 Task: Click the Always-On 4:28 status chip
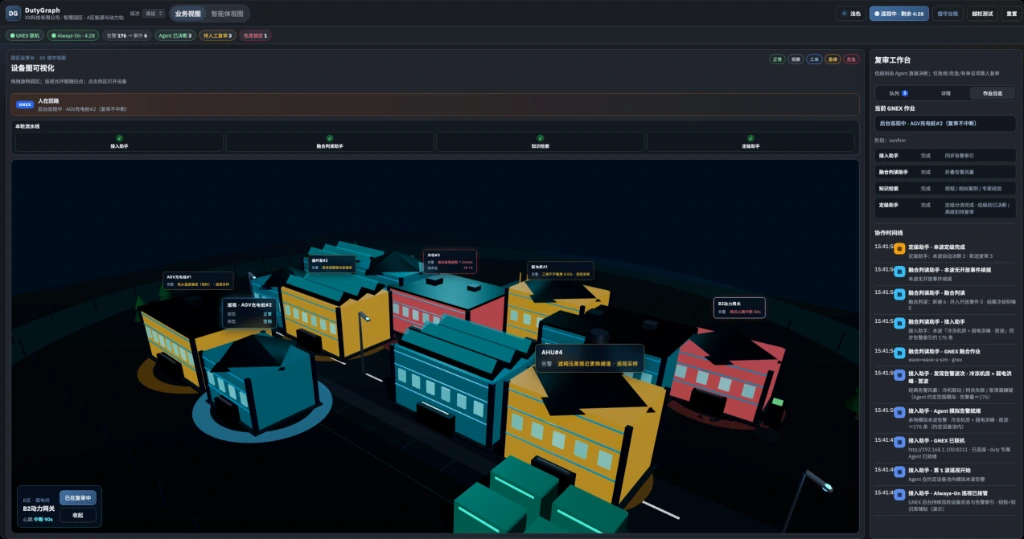tap(73, 35)
